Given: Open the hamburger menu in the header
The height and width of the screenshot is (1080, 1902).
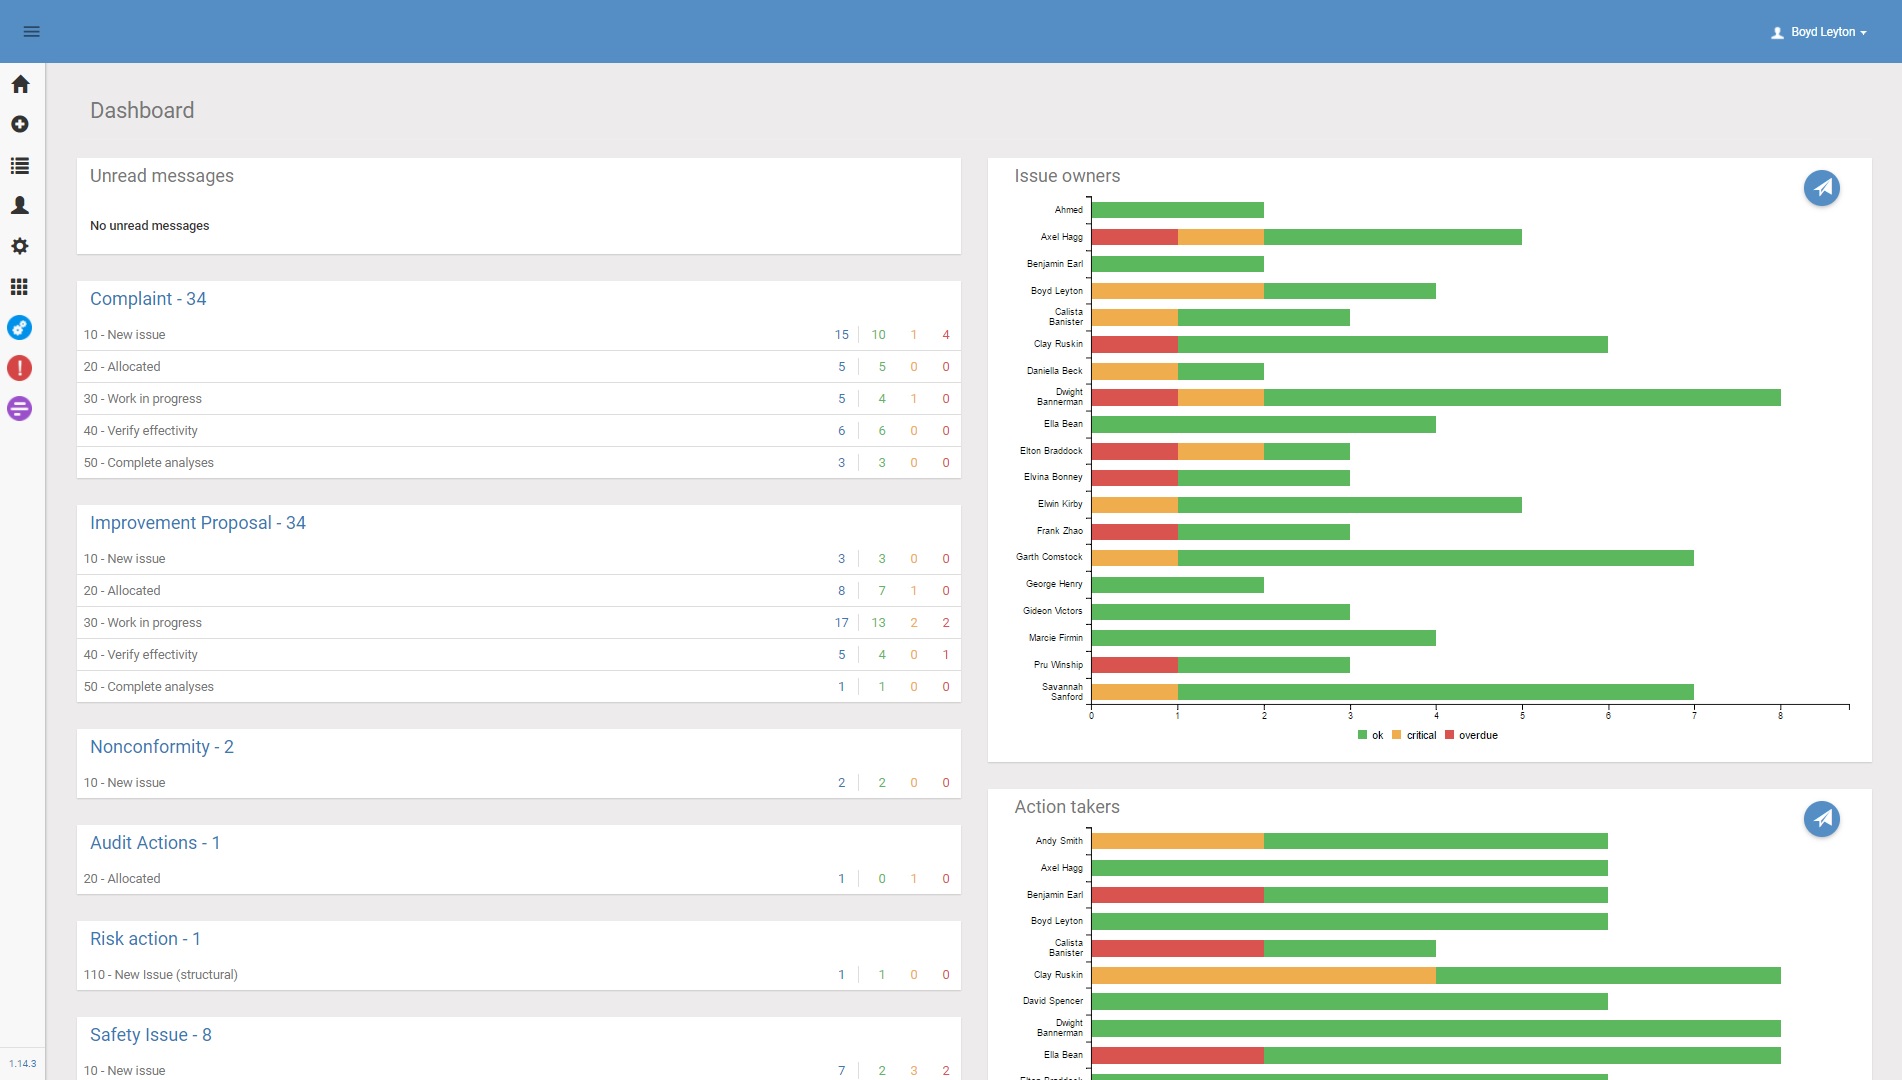Looking at the screenshot, I should pyautogui.click(x=31, y=32).
